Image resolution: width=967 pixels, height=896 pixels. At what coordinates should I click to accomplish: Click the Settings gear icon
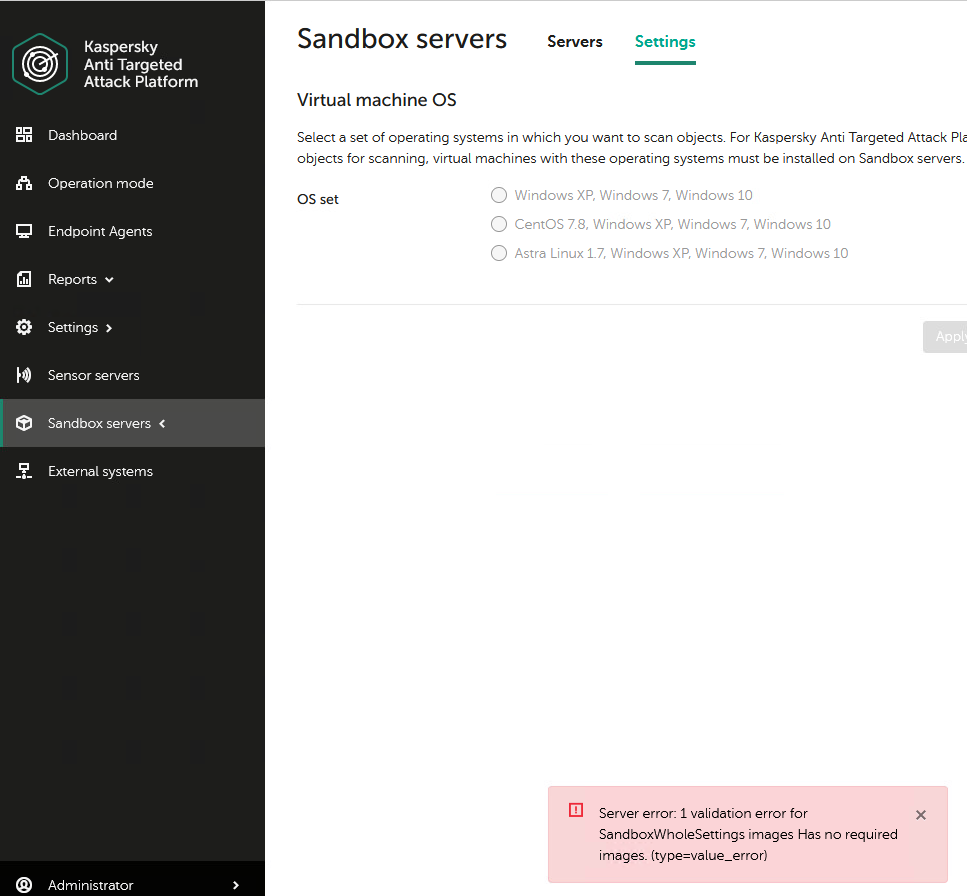tap(25, 327)
